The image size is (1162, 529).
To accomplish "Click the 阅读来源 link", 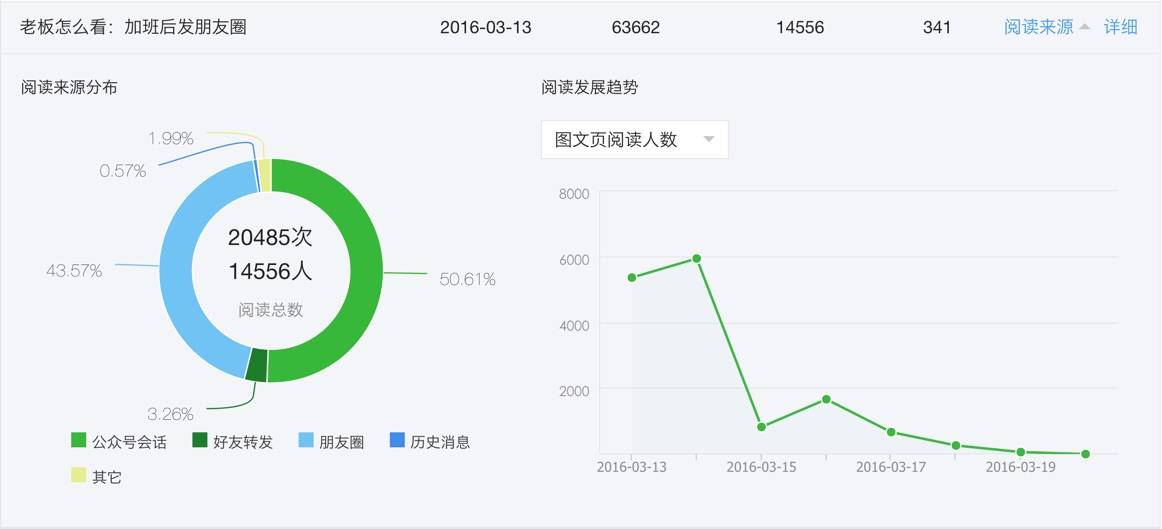I will [1038, 27].
